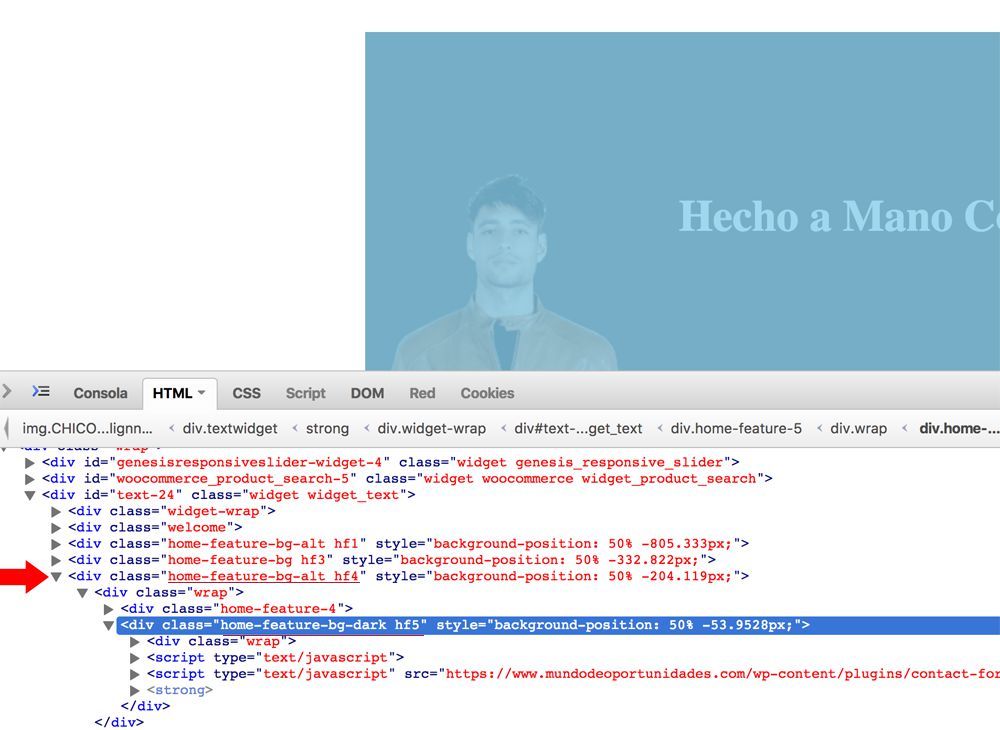Expand home-feature-bg-alt hf1 node
This screenshot has height=730, width=1000.
pos(55,544)
